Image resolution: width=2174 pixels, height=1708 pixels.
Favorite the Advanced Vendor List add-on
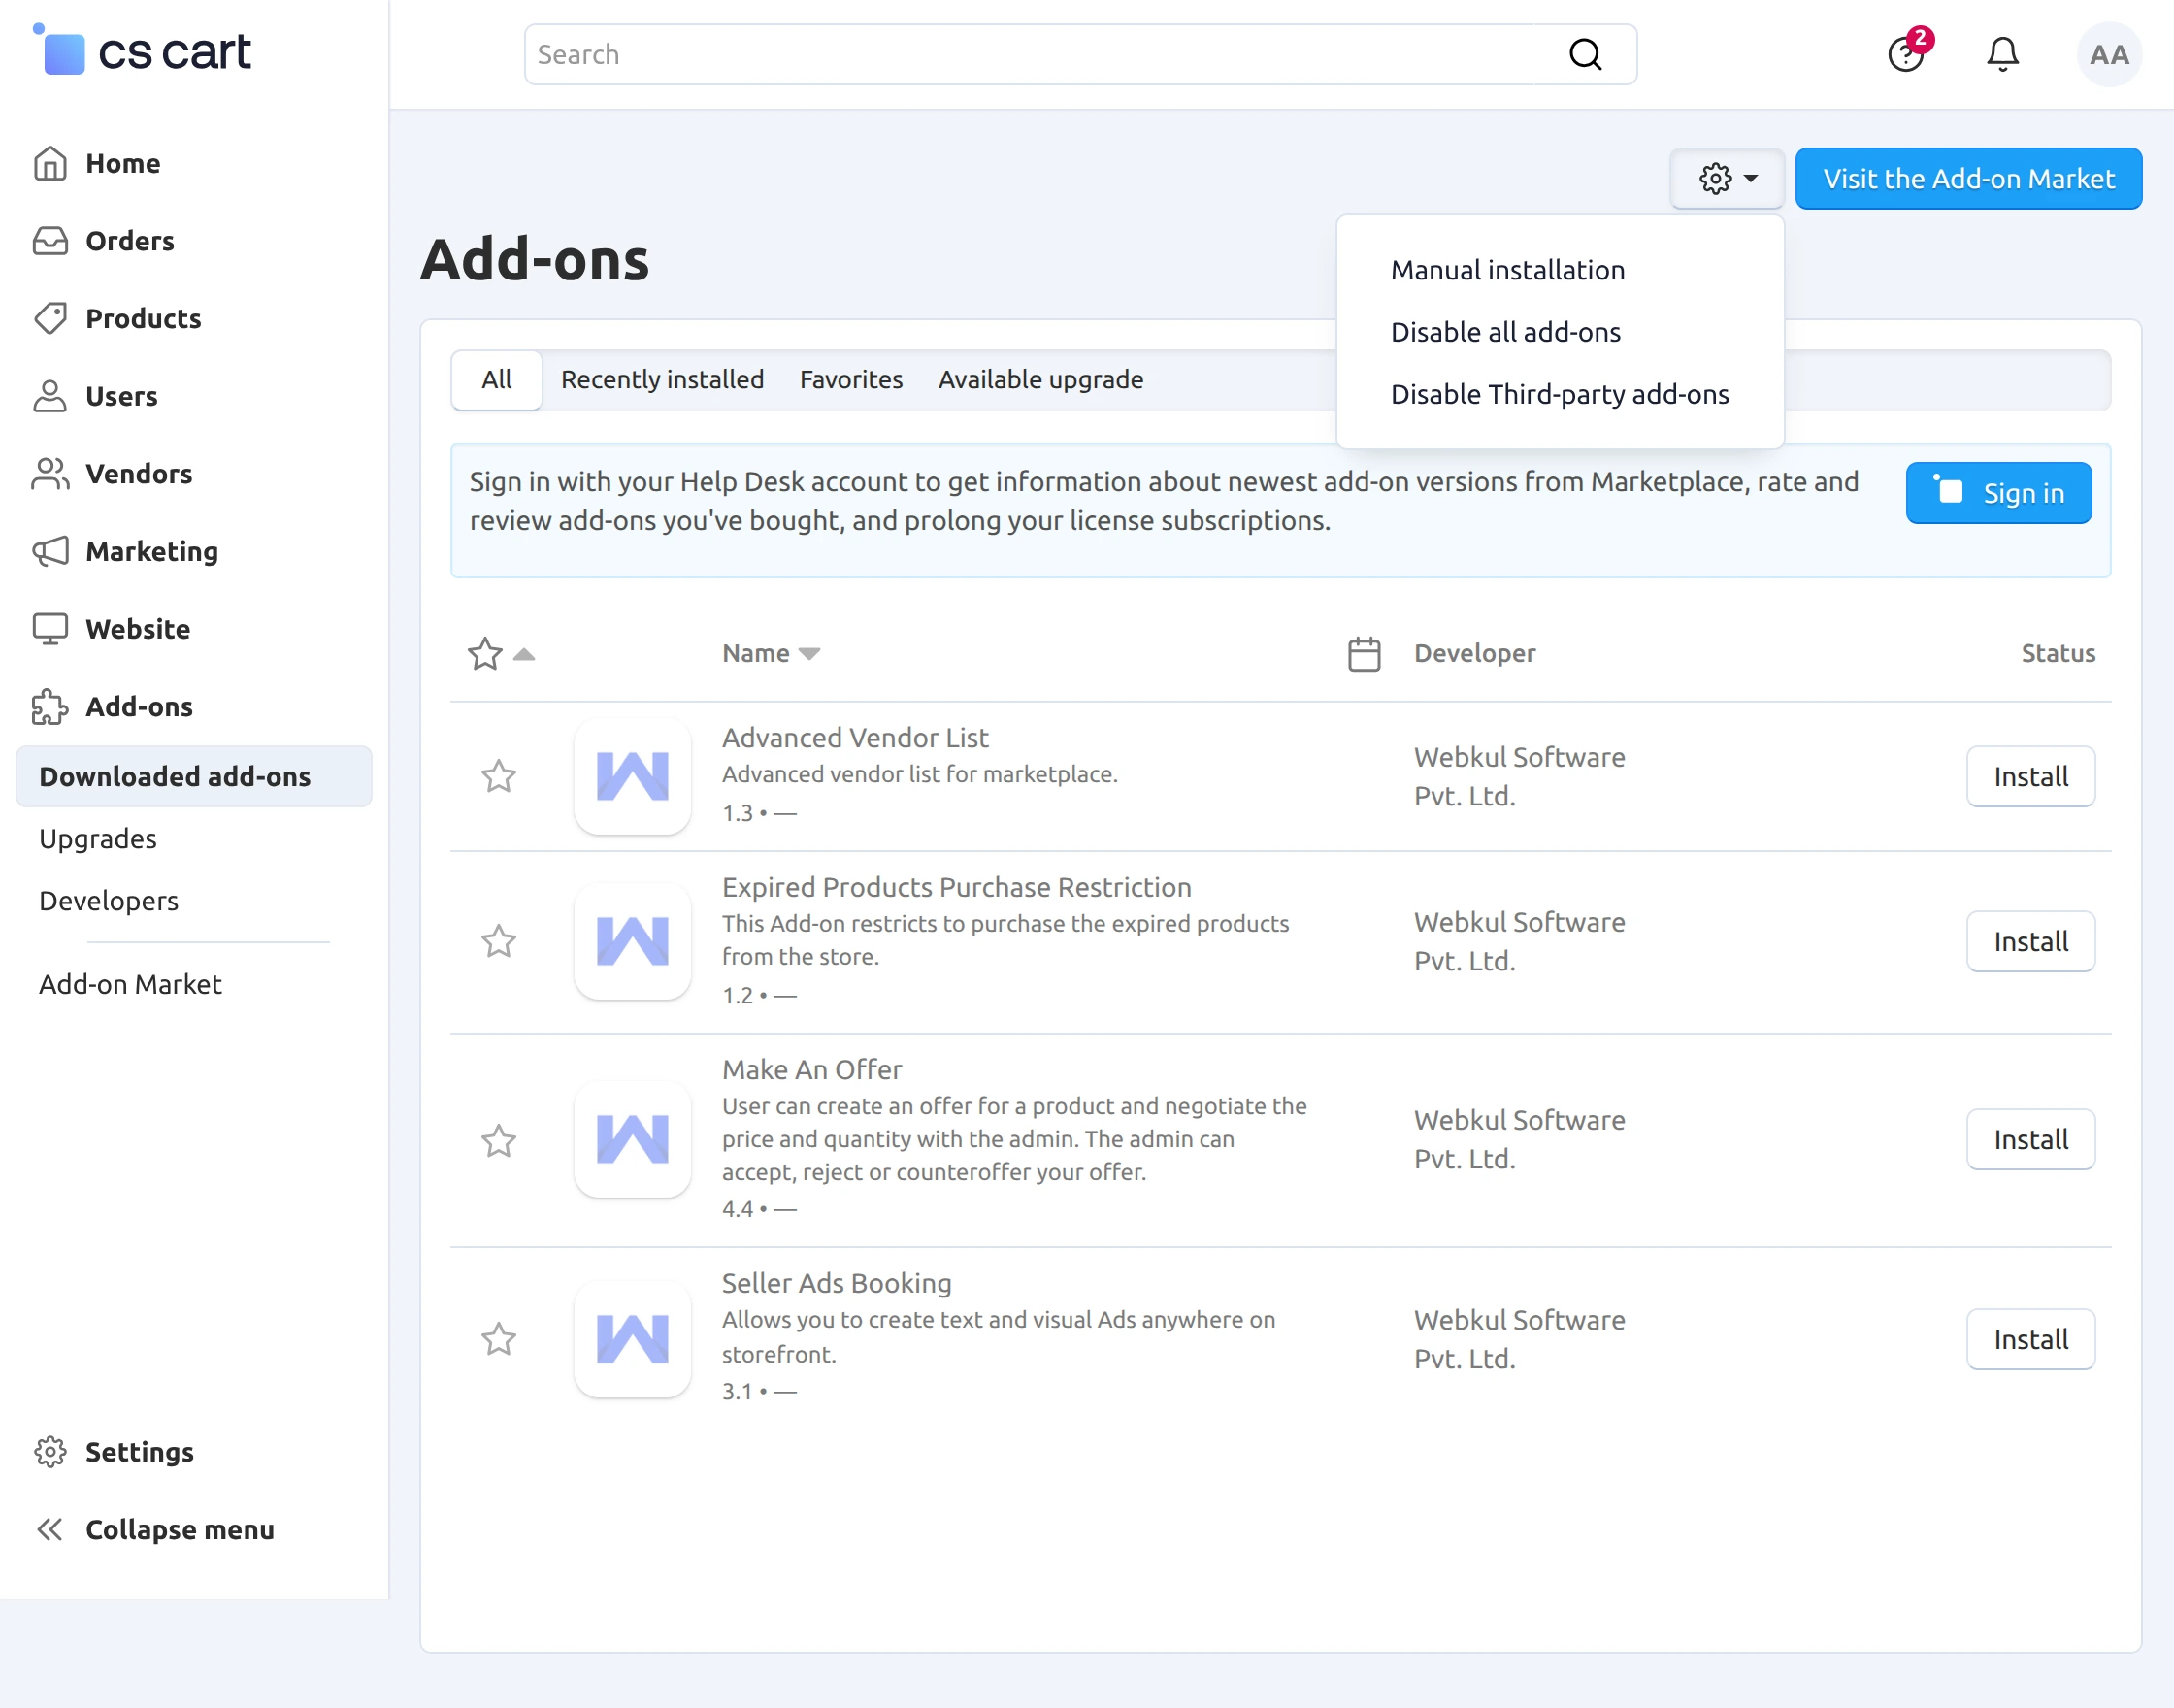(498, 776)
